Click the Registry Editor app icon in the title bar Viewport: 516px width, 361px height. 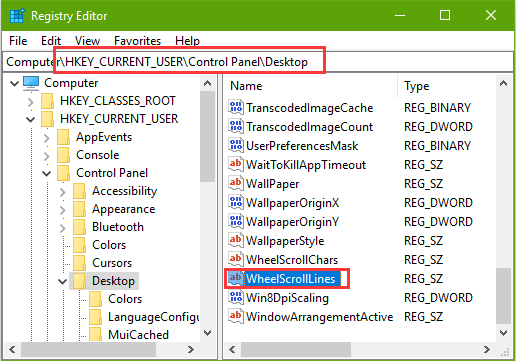[17, 16]
